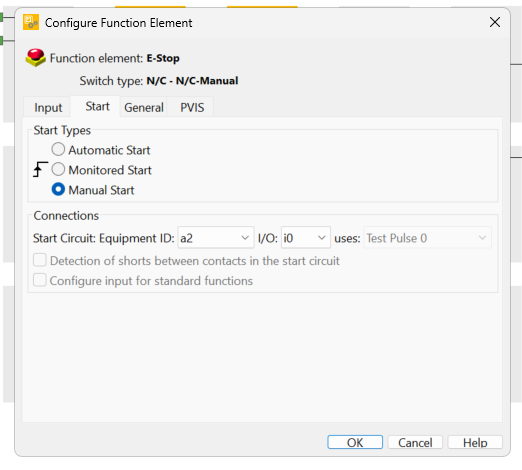522x470 pixels.
Task: Enable Configure input for standard functions
Action: tap(40, 280)
